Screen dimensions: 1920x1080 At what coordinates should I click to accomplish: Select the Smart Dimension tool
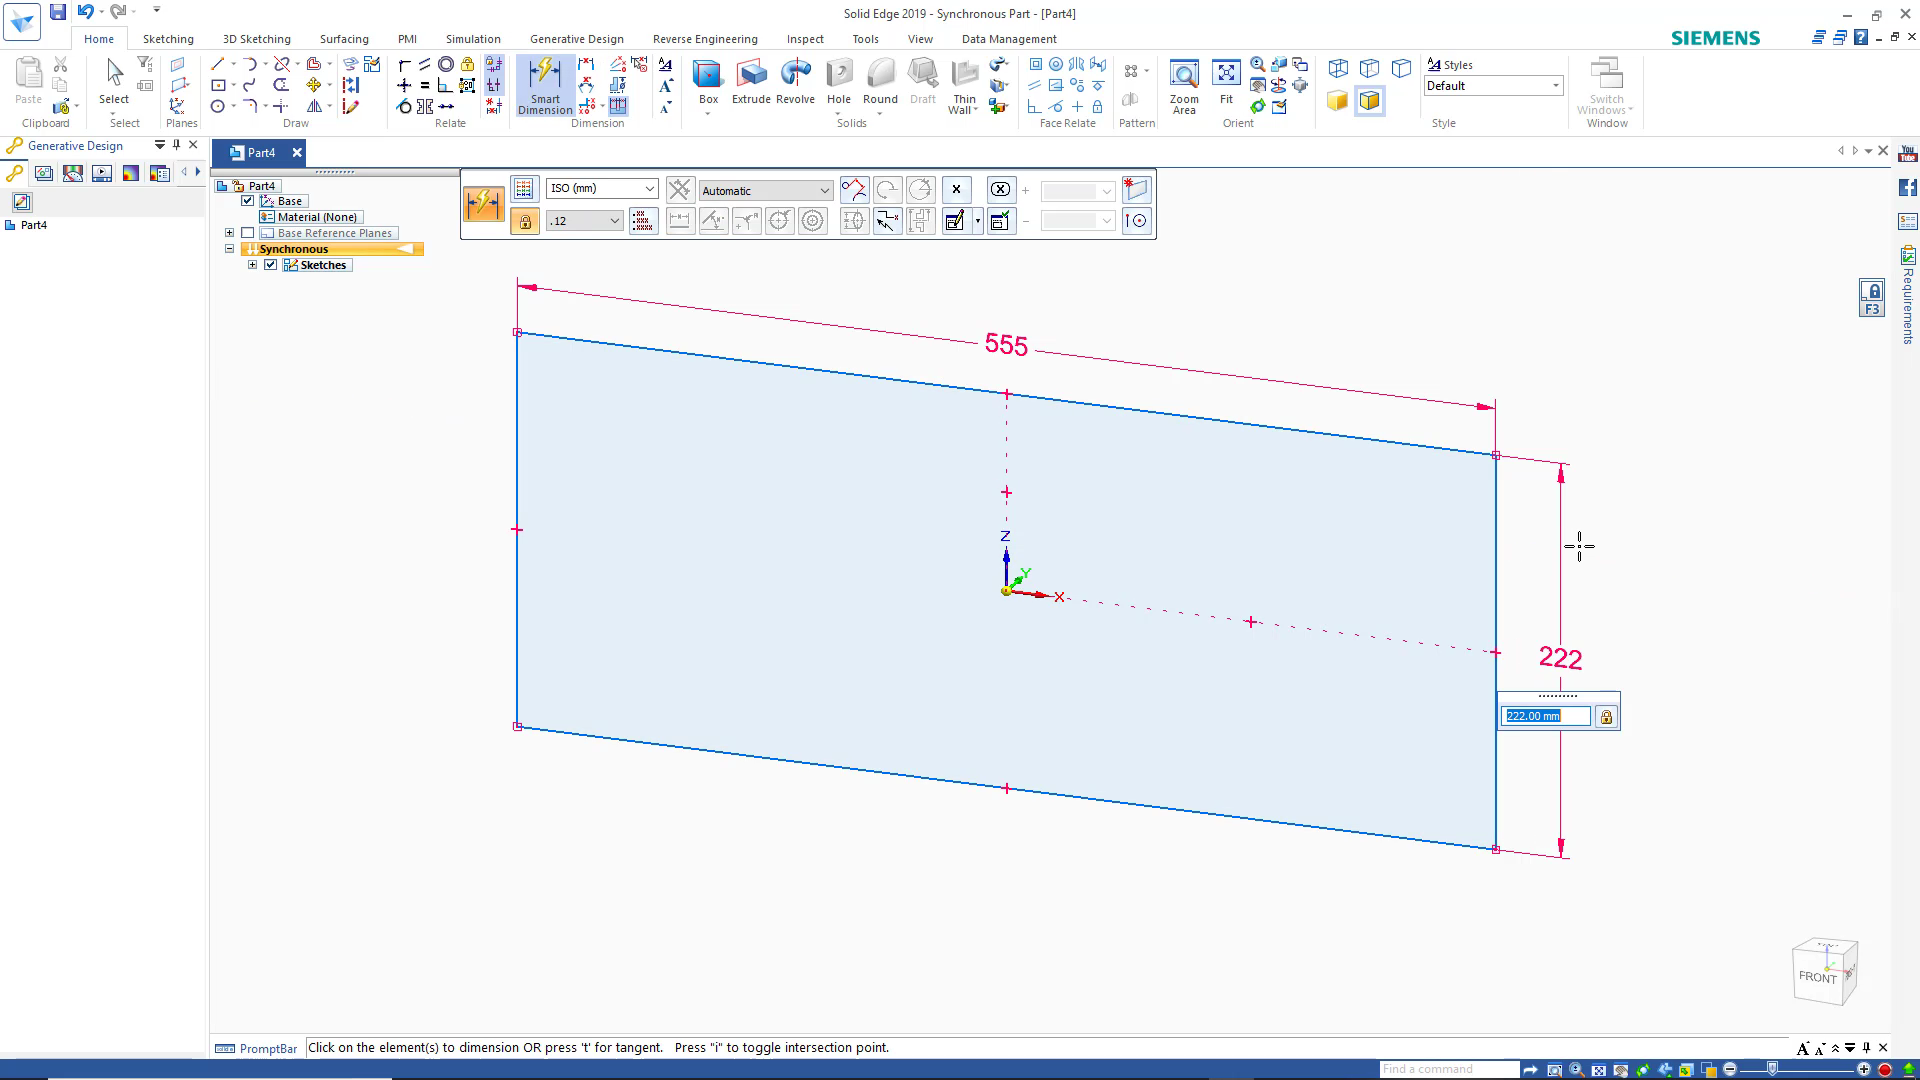(545, 85)
